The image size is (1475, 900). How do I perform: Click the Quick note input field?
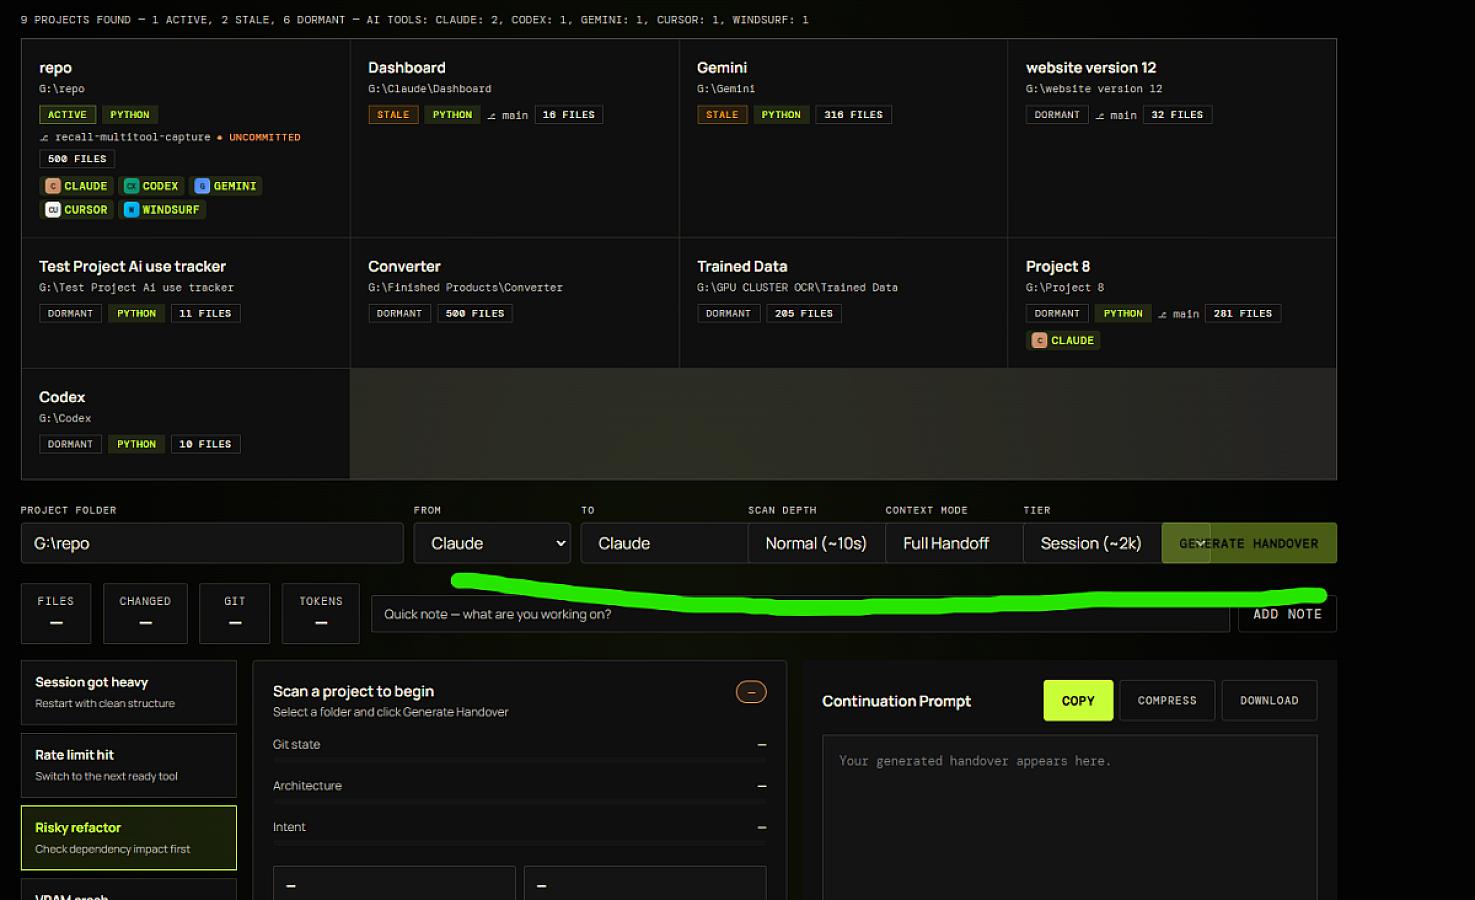800,614
